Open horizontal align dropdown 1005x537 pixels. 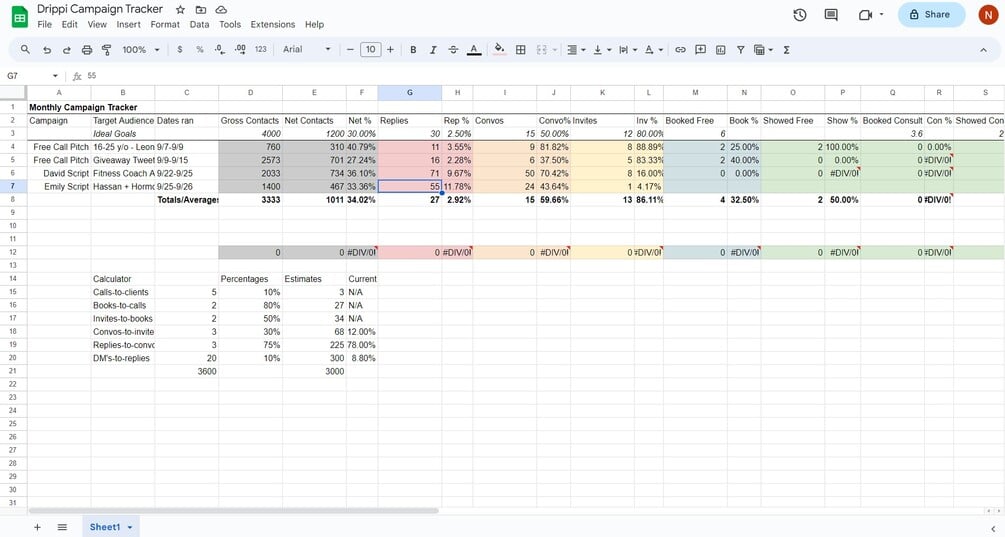coord(576,49)
